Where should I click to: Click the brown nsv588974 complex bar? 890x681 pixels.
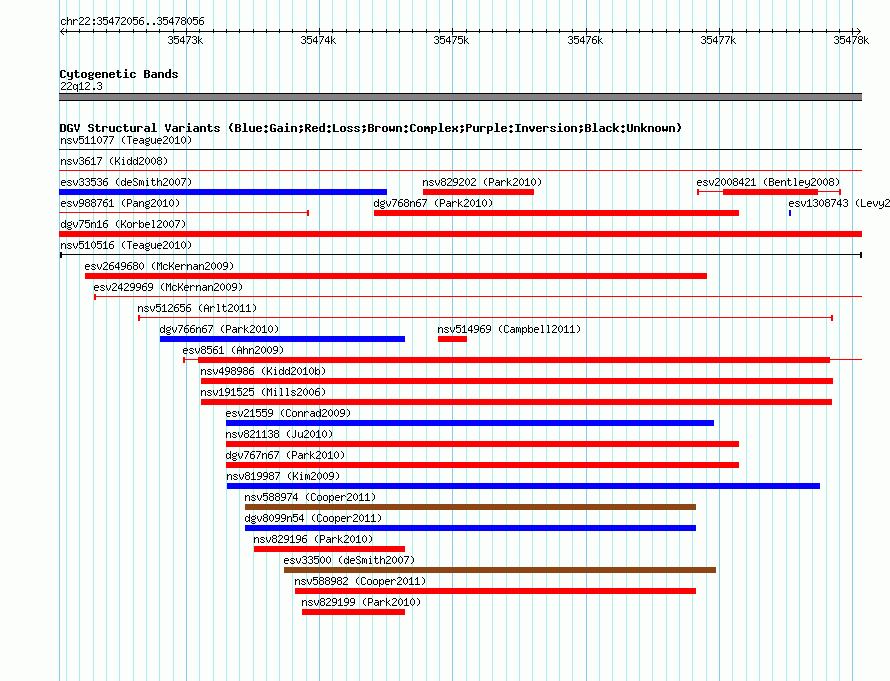471,507
